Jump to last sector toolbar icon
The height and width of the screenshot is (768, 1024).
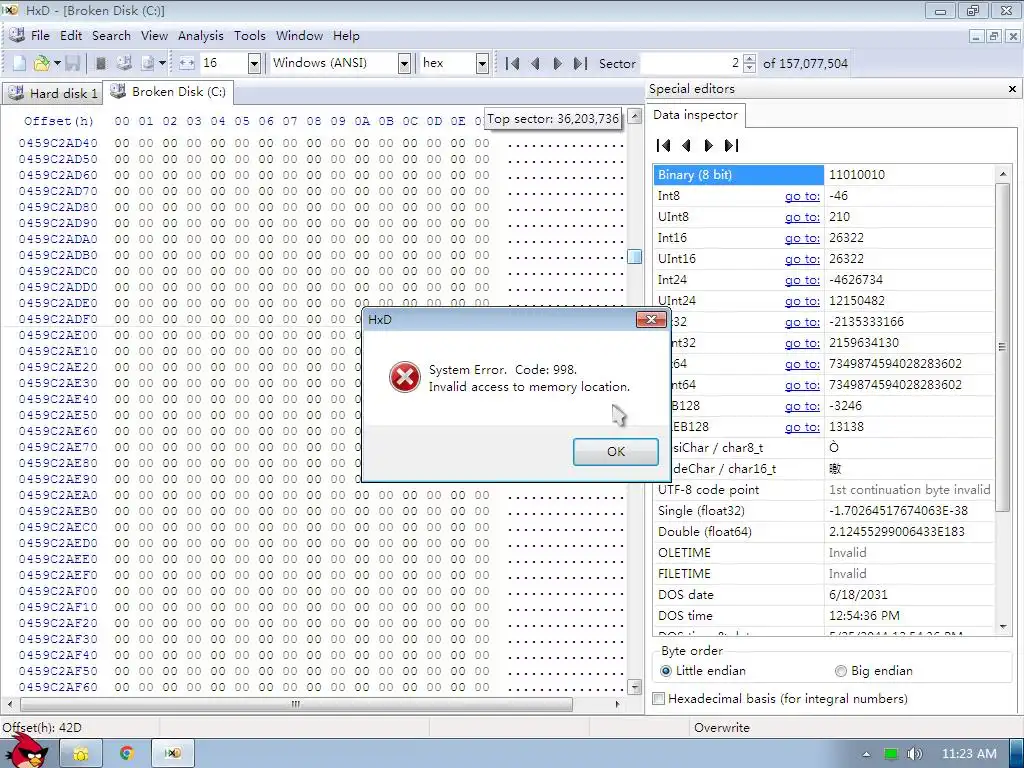[580, 63]
